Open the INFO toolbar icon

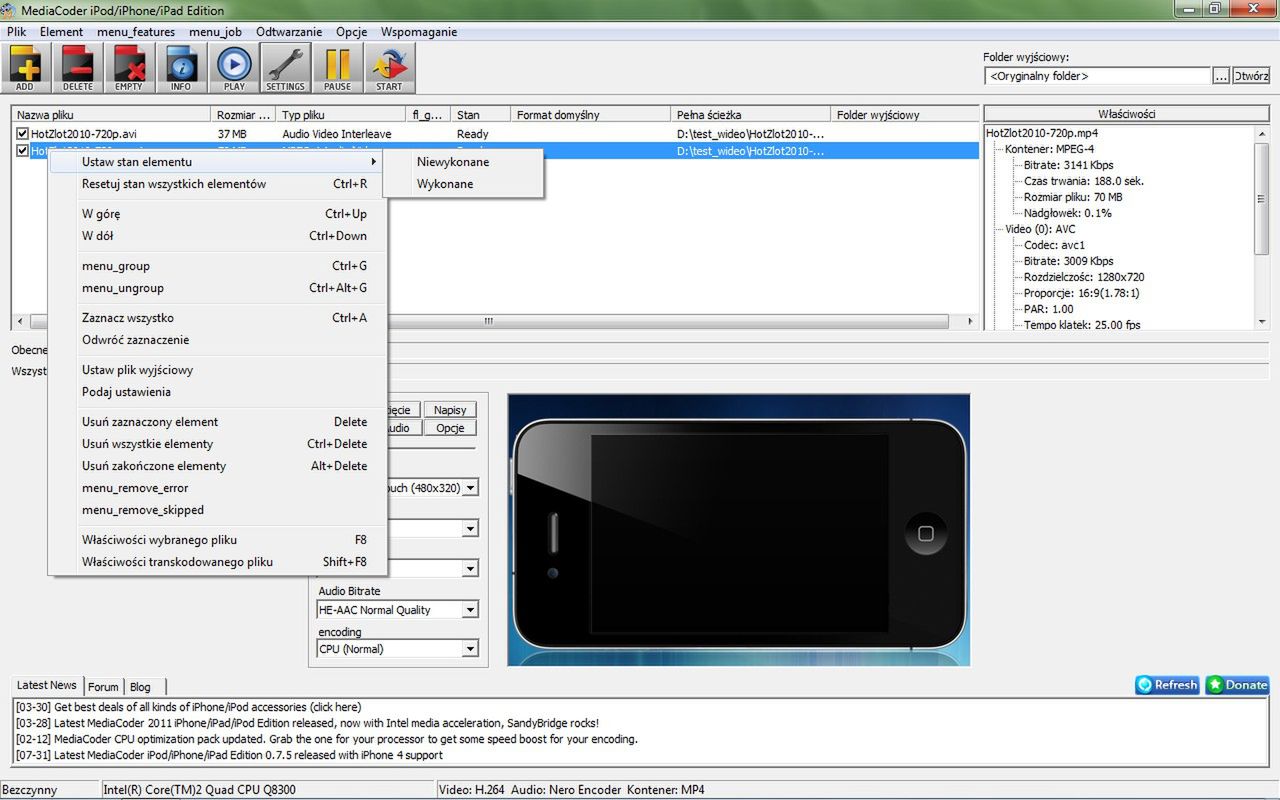(181, 69)
